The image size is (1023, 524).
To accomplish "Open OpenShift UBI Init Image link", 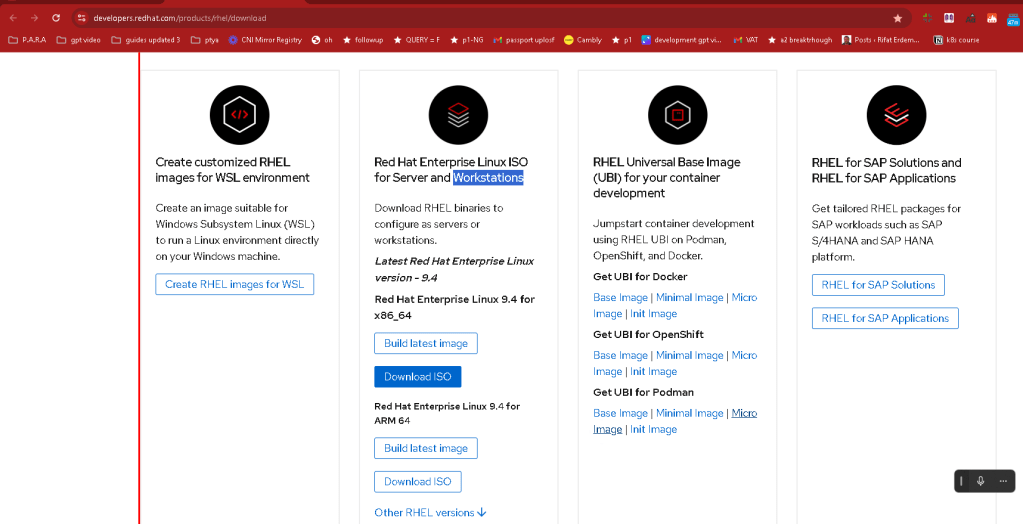I will (x=653, y=372).
